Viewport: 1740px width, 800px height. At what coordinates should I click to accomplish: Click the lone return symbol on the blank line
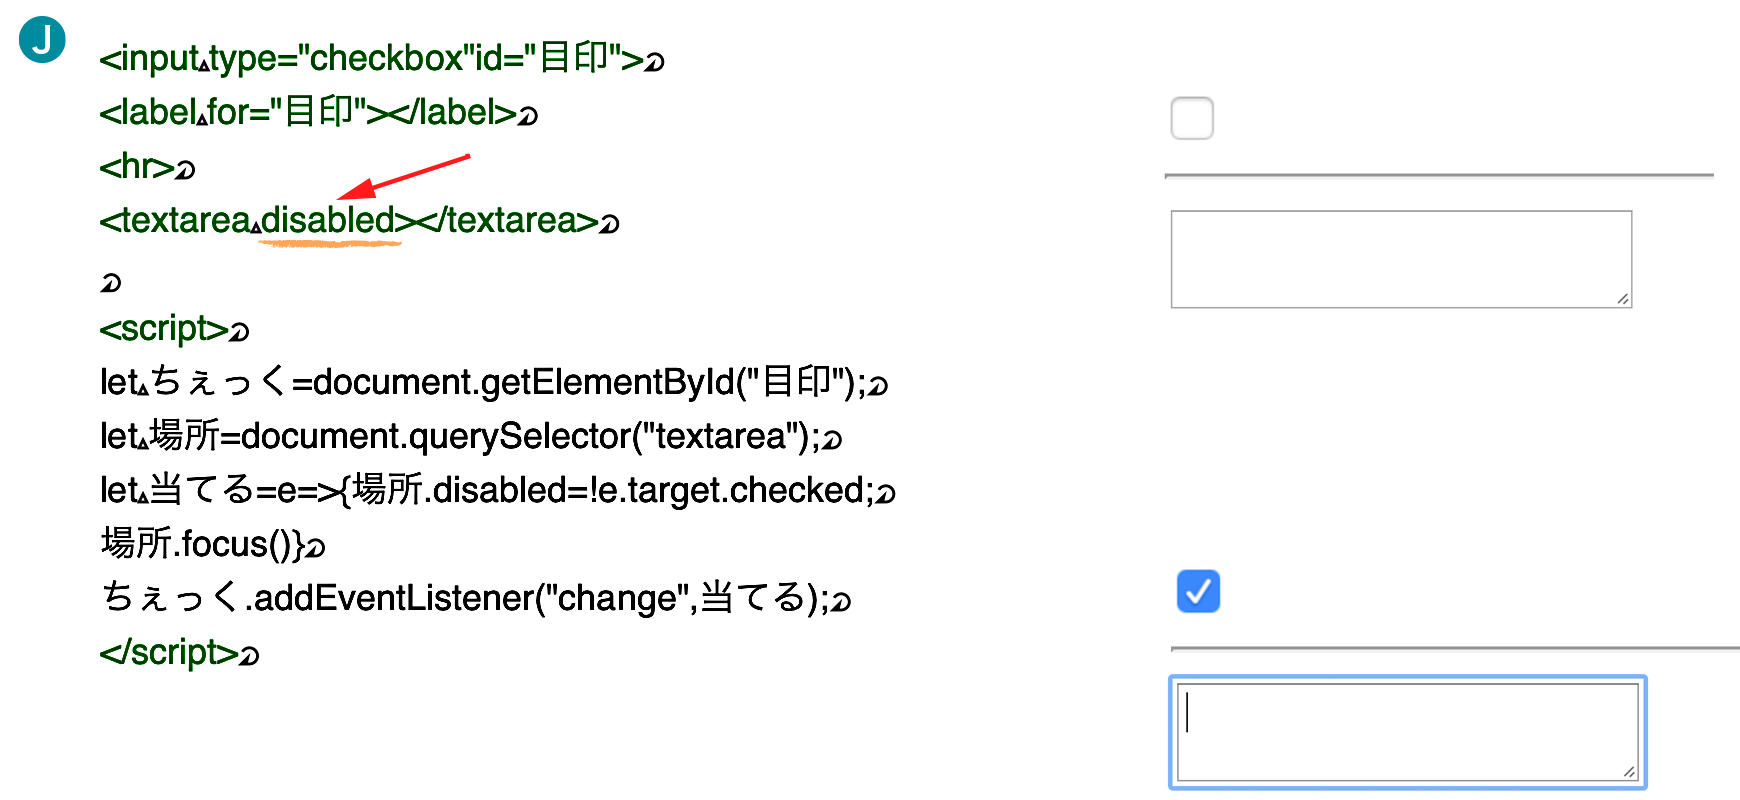coord(110,283)
